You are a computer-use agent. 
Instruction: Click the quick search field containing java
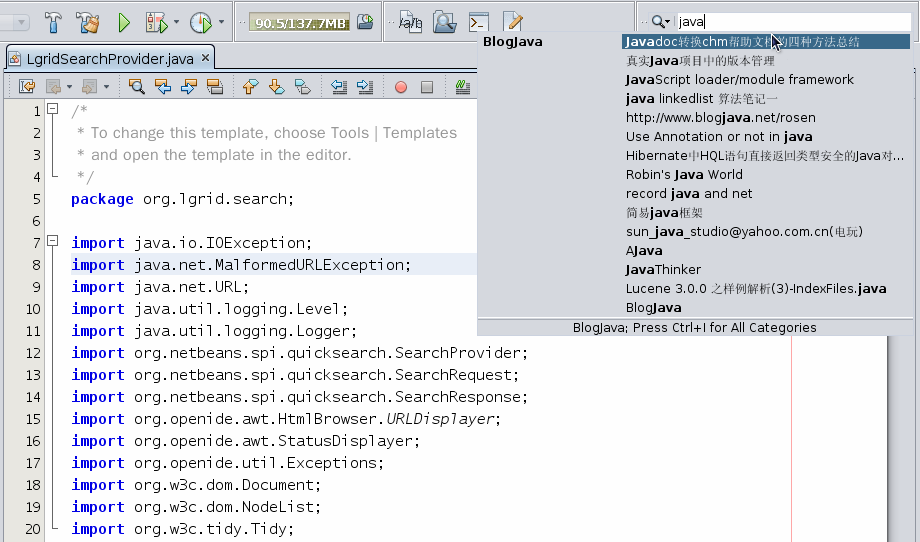point(793,22)
